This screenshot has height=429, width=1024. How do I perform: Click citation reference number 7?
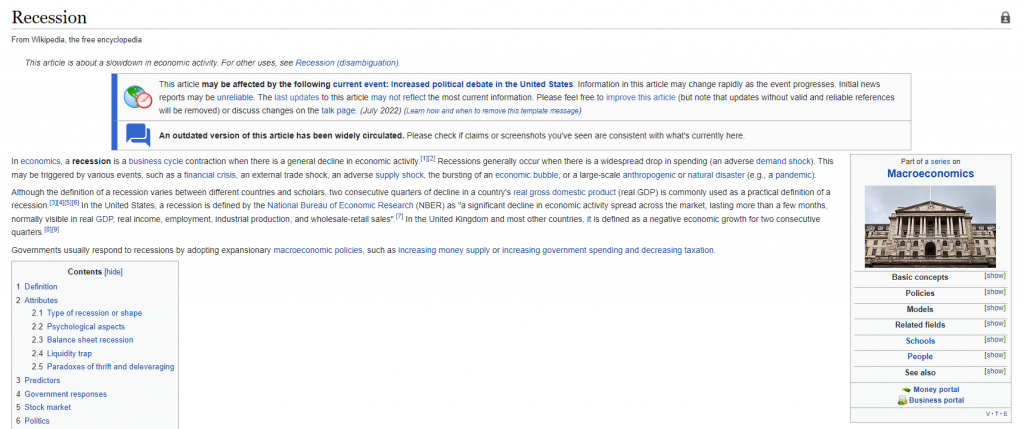click(x=399, y=216)
